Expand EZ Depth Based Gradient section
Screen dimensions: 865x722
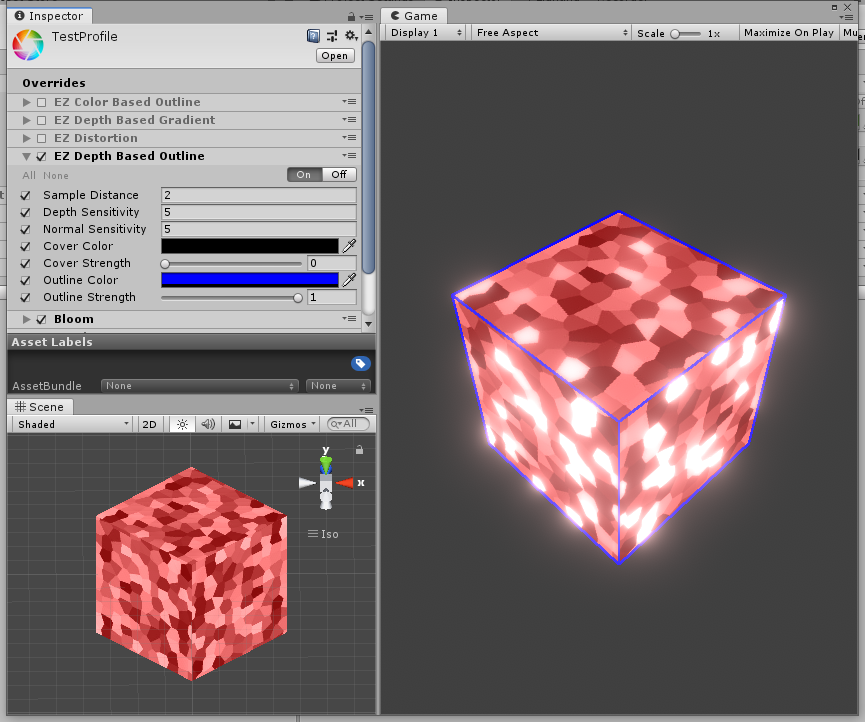pyautogui.click(x=26, y=120)
